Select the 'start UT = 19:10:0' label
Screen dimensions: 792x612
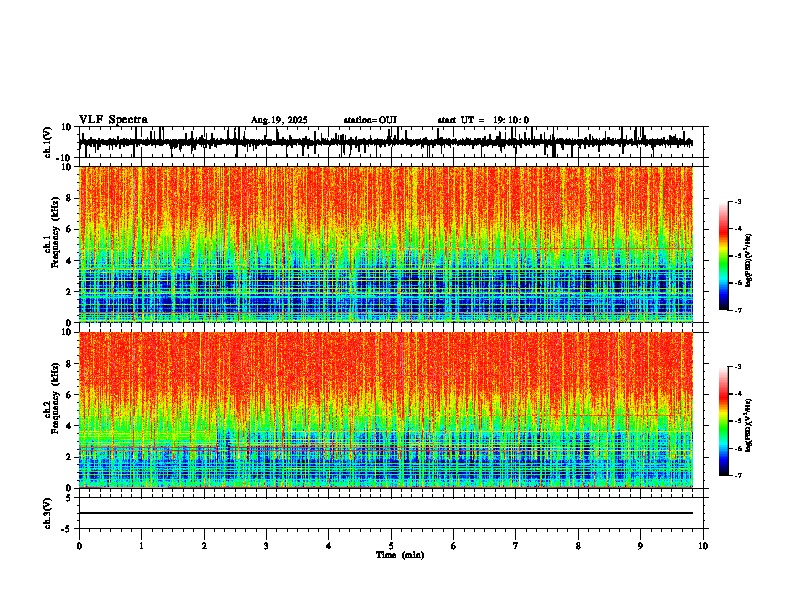click(483, 120)
